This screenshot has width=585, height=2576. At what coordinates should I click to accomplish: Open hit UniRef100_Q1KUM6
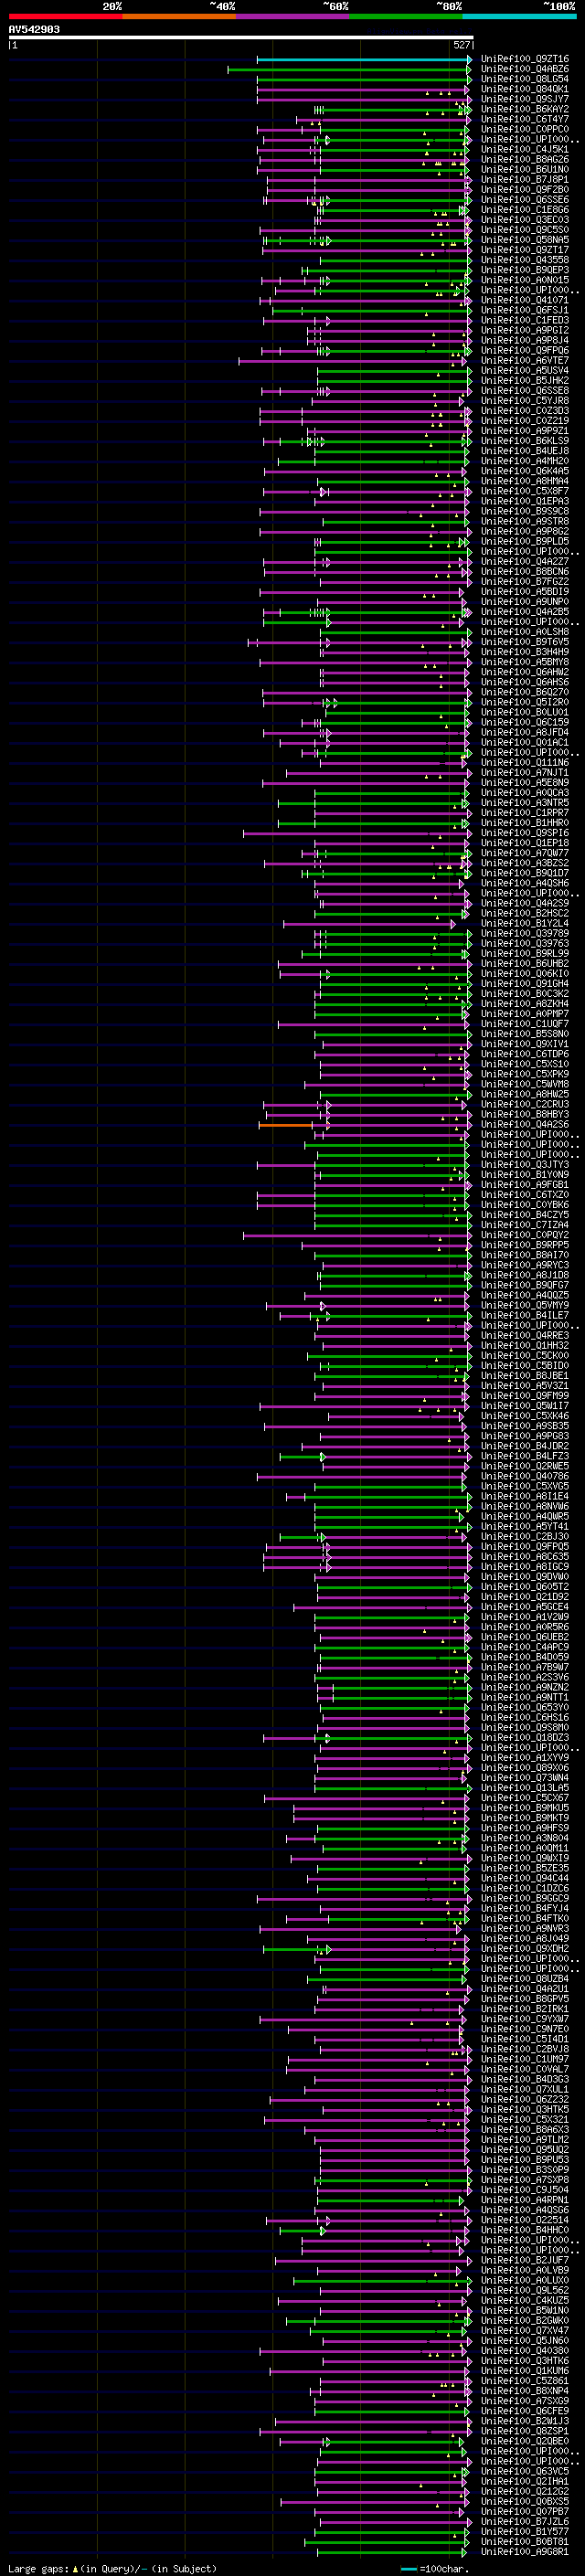pos(525,2370)
